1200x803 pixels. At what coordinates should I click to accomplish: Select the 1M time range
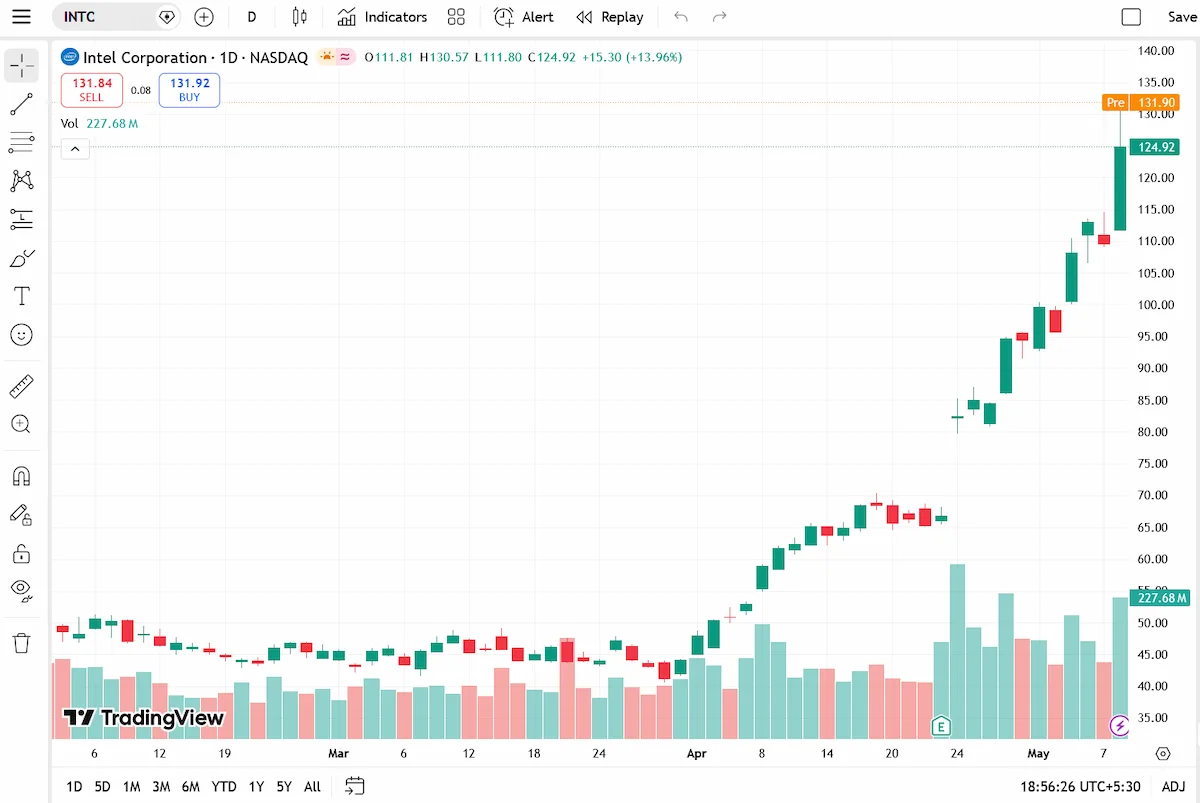pyautogui.click(x=131, y=786)
